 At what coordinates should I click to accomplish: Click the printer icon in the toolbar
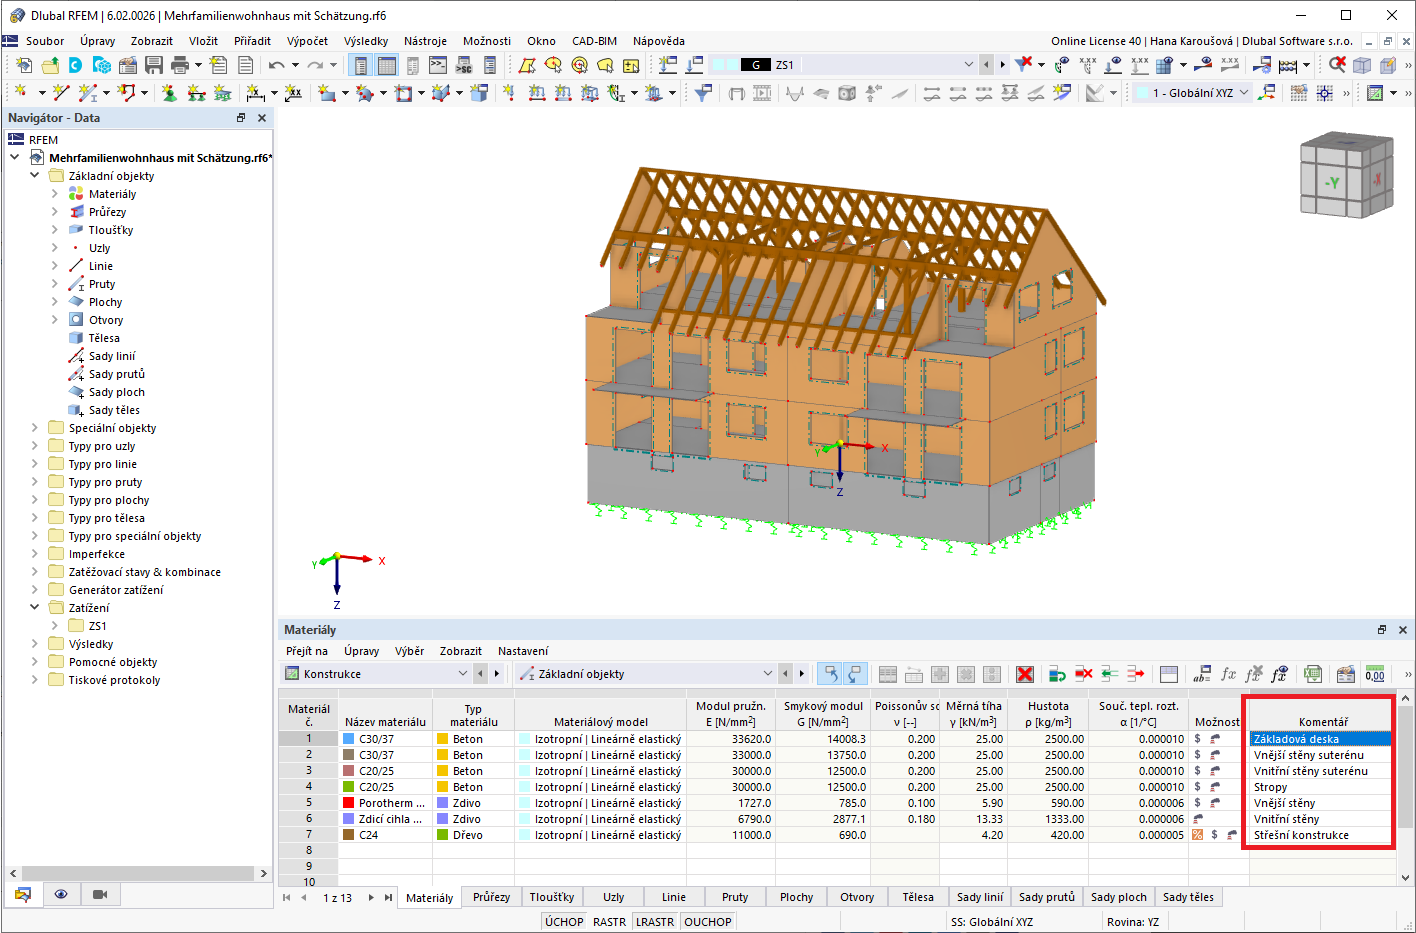[x=180, y=65]
